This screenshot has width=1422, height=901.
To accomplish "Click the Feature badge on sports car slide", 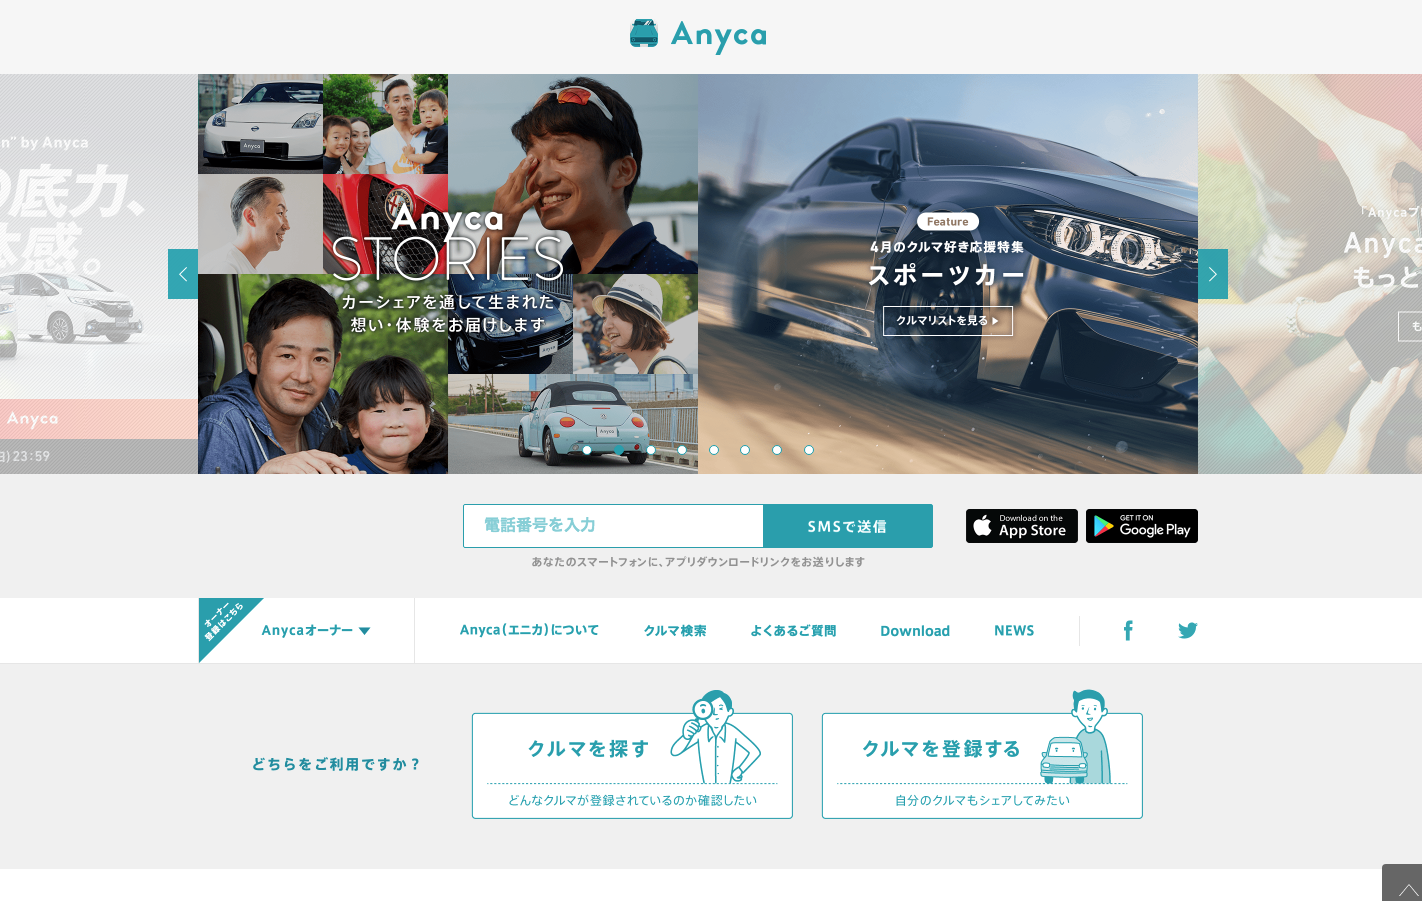I will coord(948,222).
